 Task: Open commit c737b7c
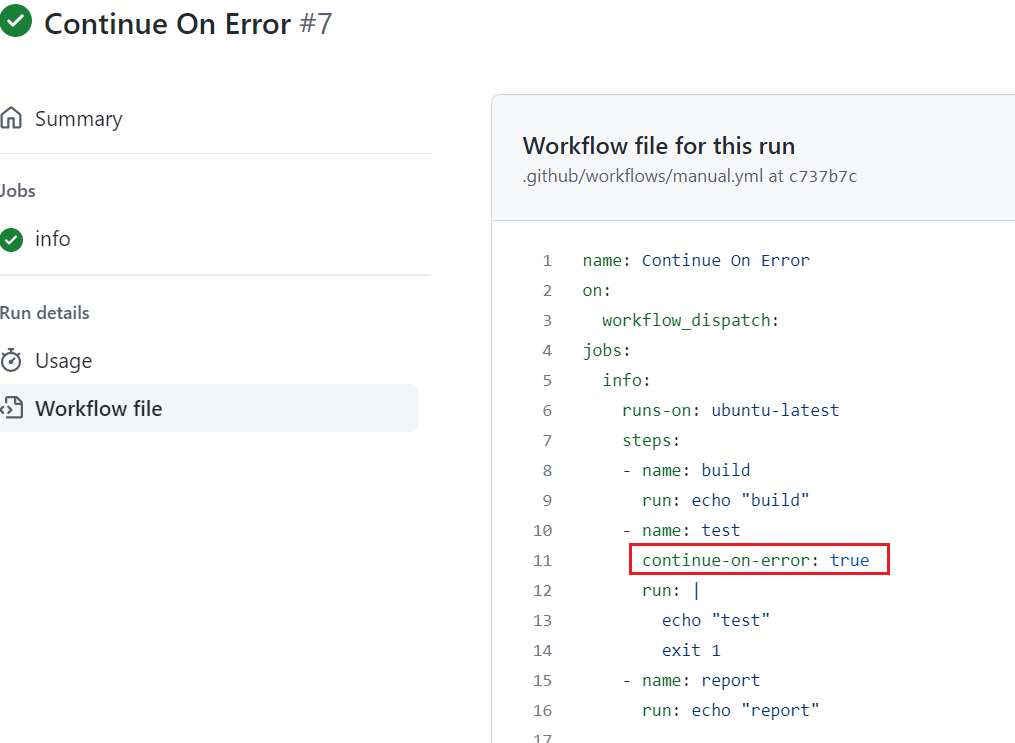pyautogui.click(x=822, y=176)
